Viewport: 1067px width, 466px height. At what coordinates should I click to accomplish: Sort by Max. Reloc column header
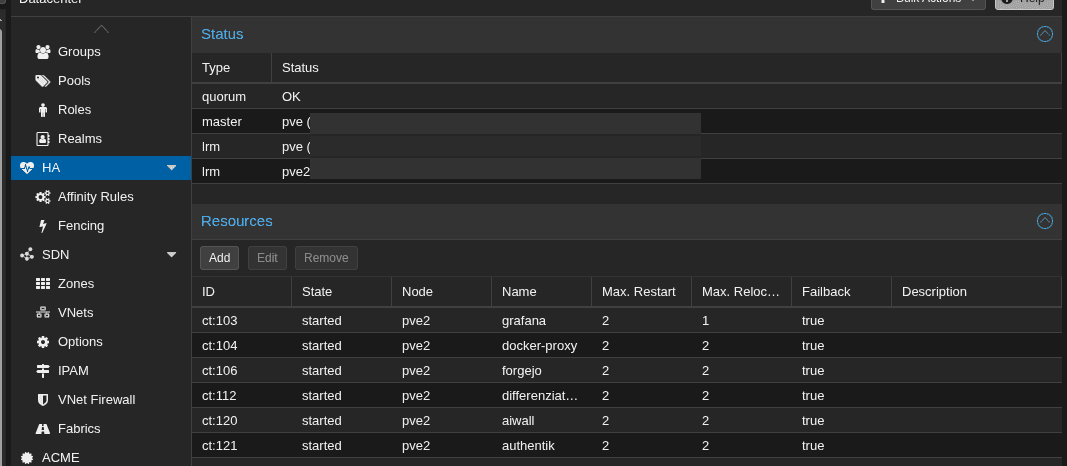point(742,292)
